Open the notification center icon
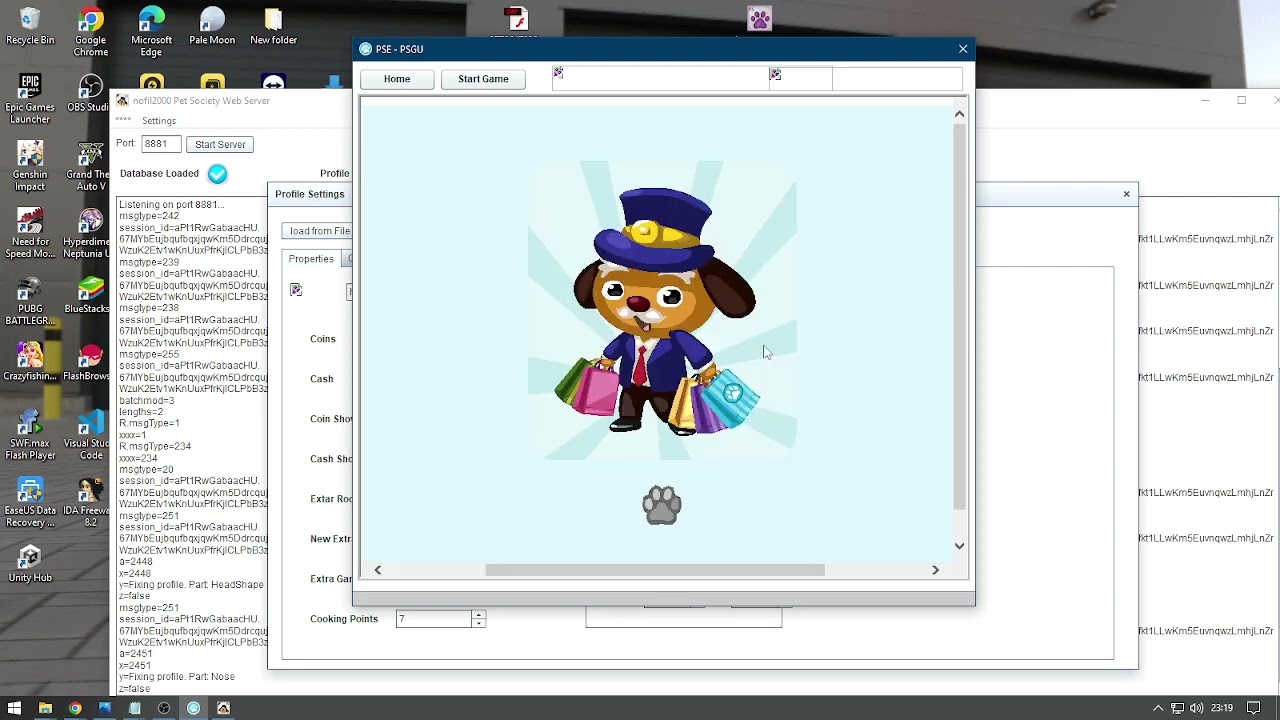This screenshot has width=1280, height=720. [1253, 708]
